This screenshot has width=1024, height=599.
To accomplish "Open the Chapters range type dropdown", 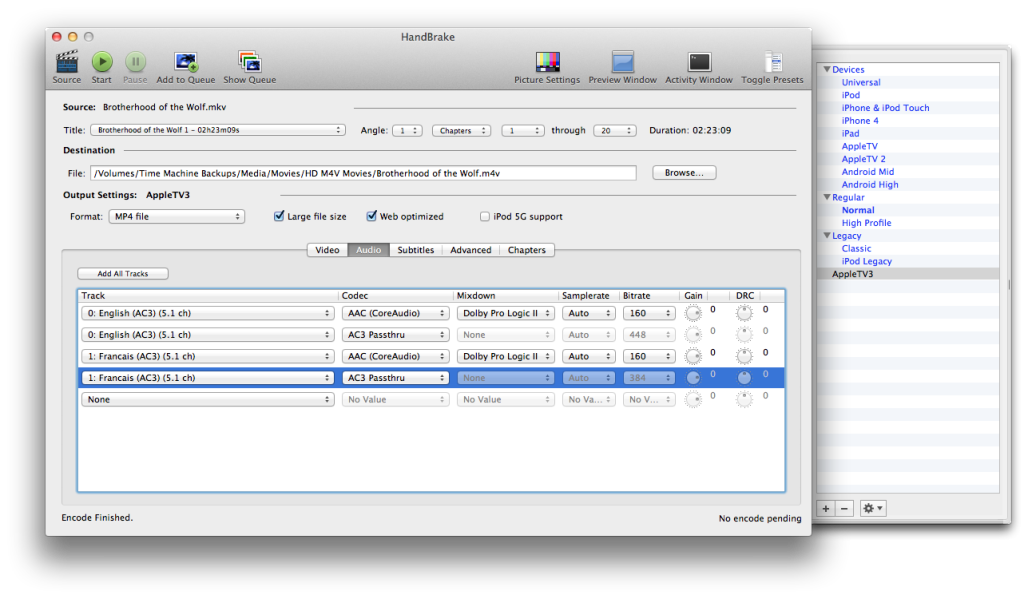I will click(x=462, y=131).
